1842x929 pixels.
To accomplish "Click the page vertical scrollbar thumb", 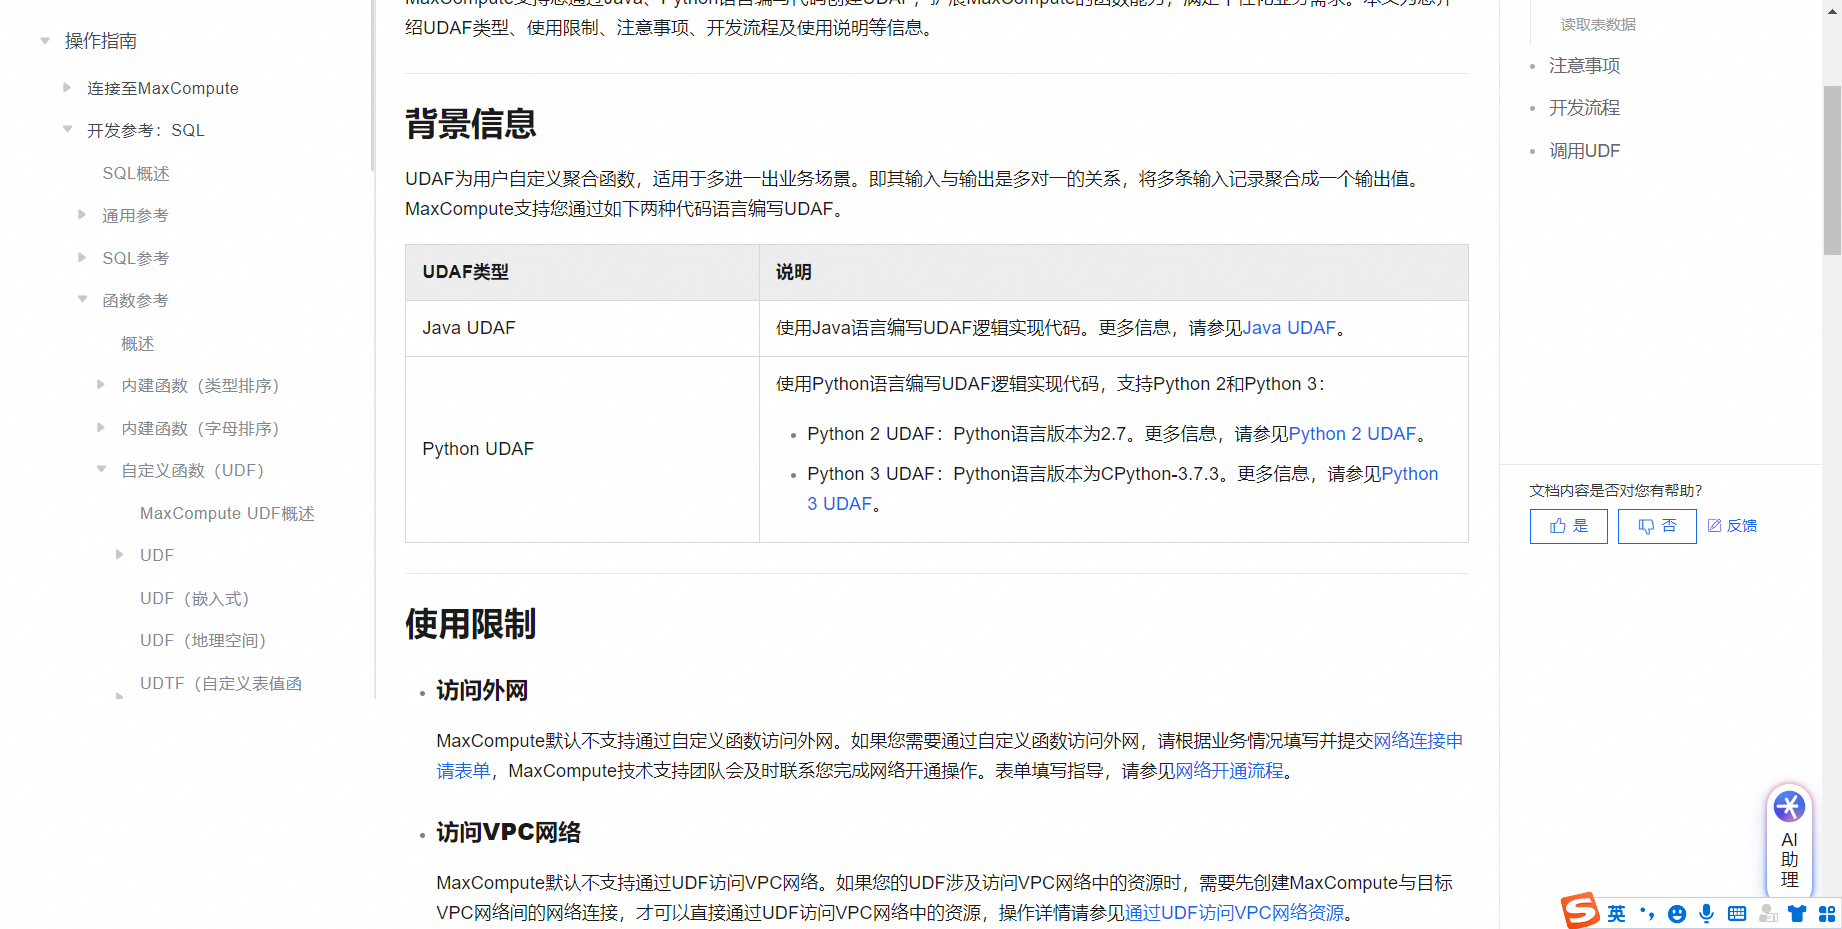I will 1832,170.
